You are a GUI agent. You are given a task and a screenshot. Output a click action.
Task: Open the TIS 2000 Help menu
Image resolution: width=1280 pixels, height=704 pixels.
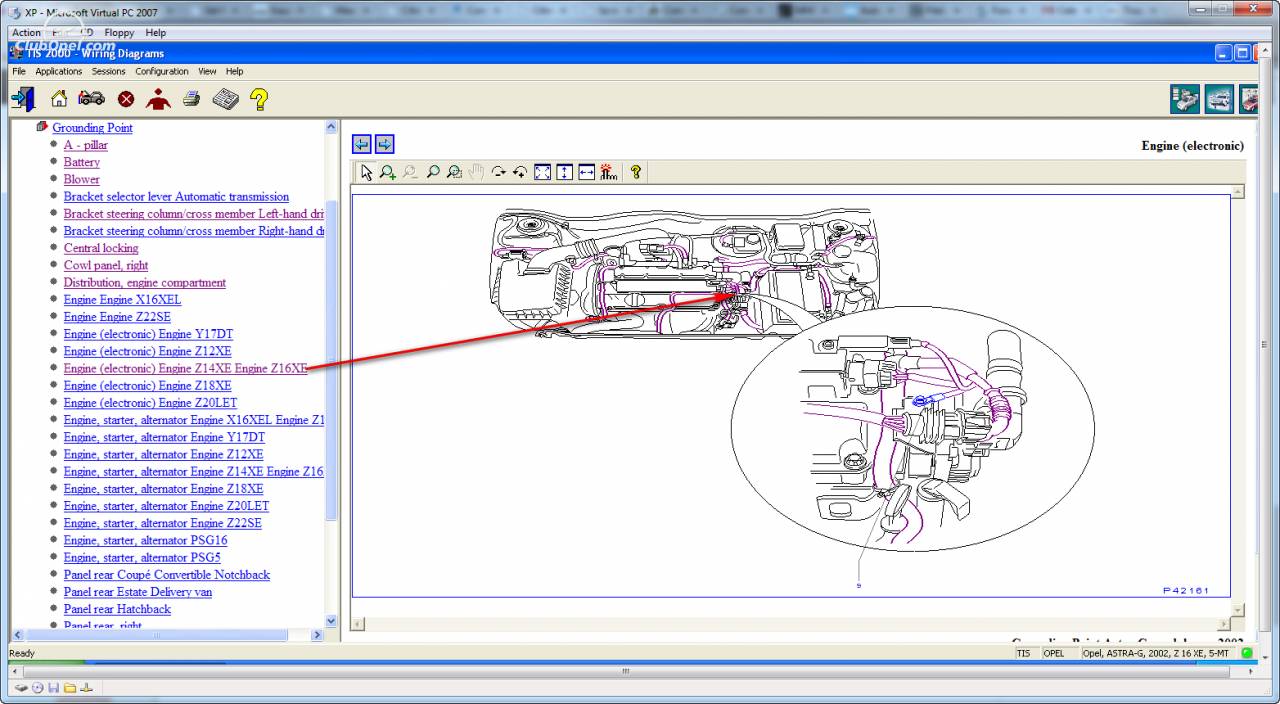(234, 71)
